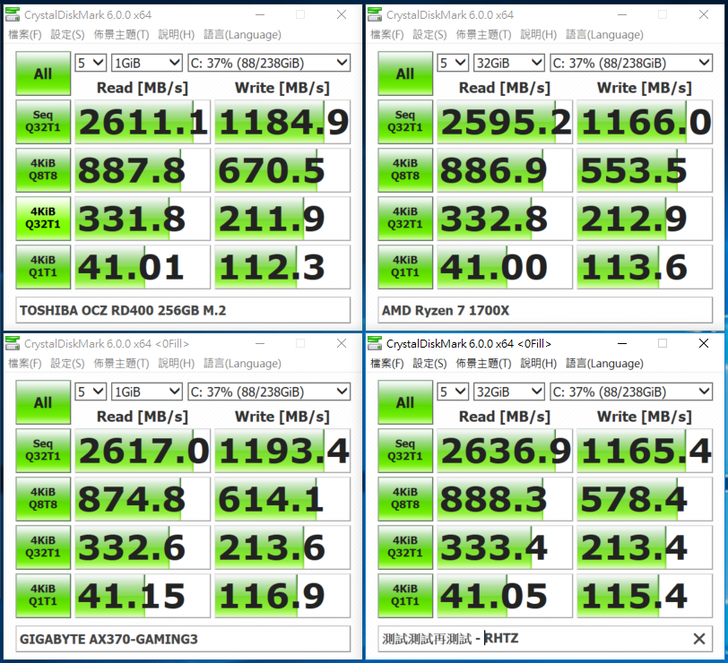Run All tests in the TOSHIBA OCZ window
728x663 pixels.
pyautogui.click(x=43, y=73)
